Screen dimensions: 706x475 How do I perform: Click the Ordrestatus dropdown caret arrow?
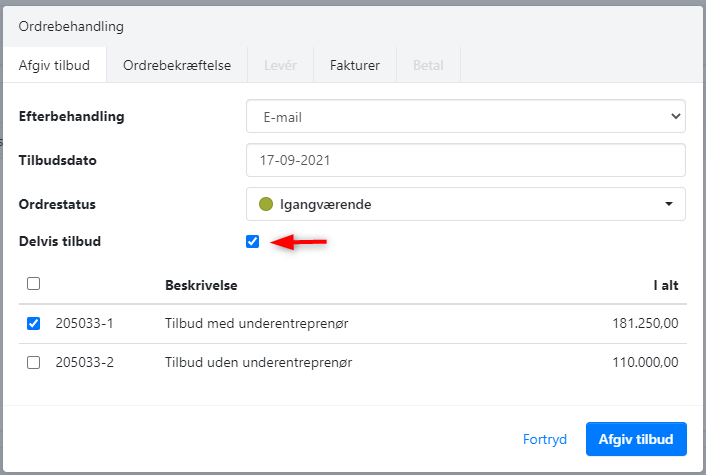(668, 204)
